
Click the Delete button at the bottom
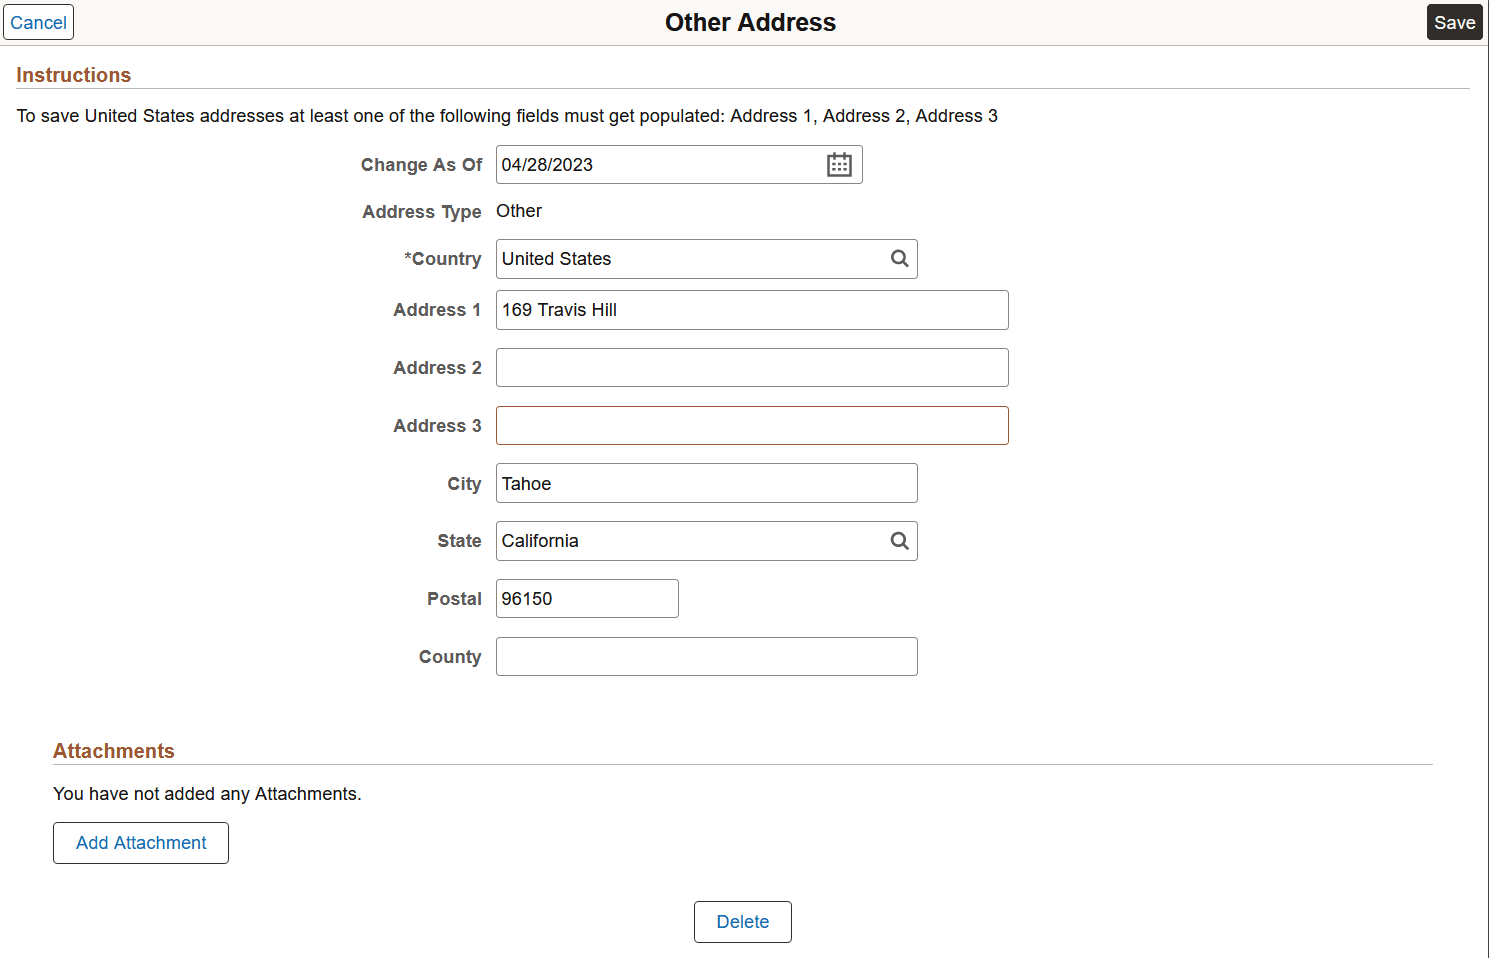[x=742, y=921]
